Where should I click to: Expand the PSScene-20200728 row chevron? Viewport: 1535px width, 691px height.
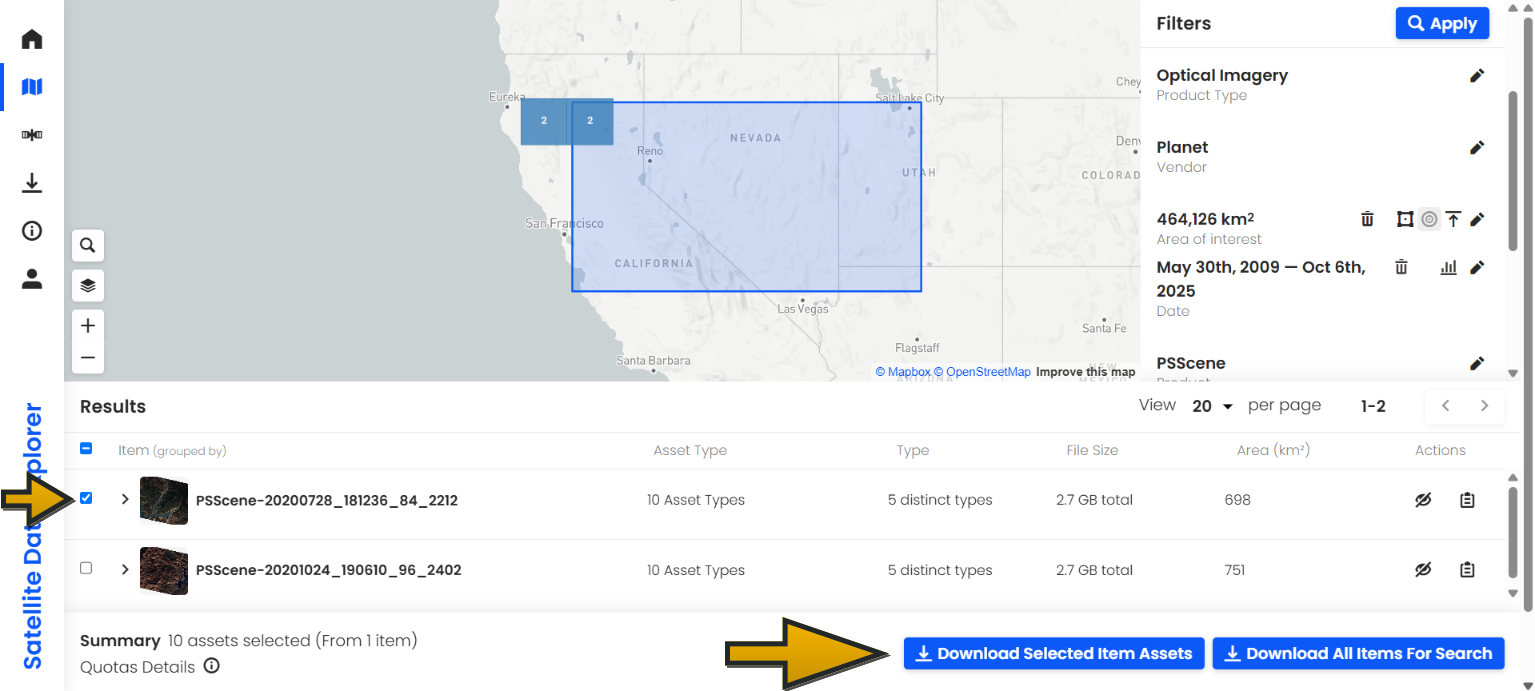pos(125,499)
